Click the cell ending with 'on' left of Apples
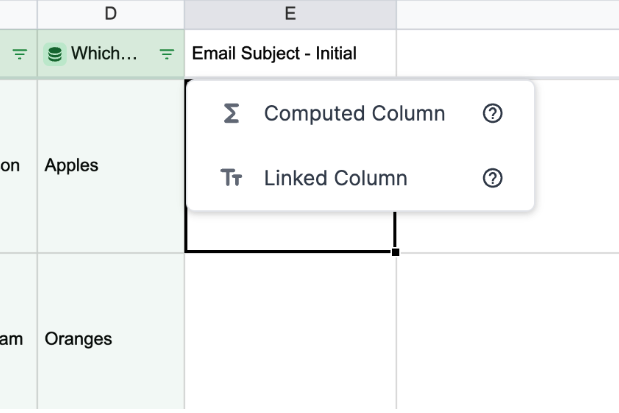The image size is (619, 413). [x=19, y=165]
